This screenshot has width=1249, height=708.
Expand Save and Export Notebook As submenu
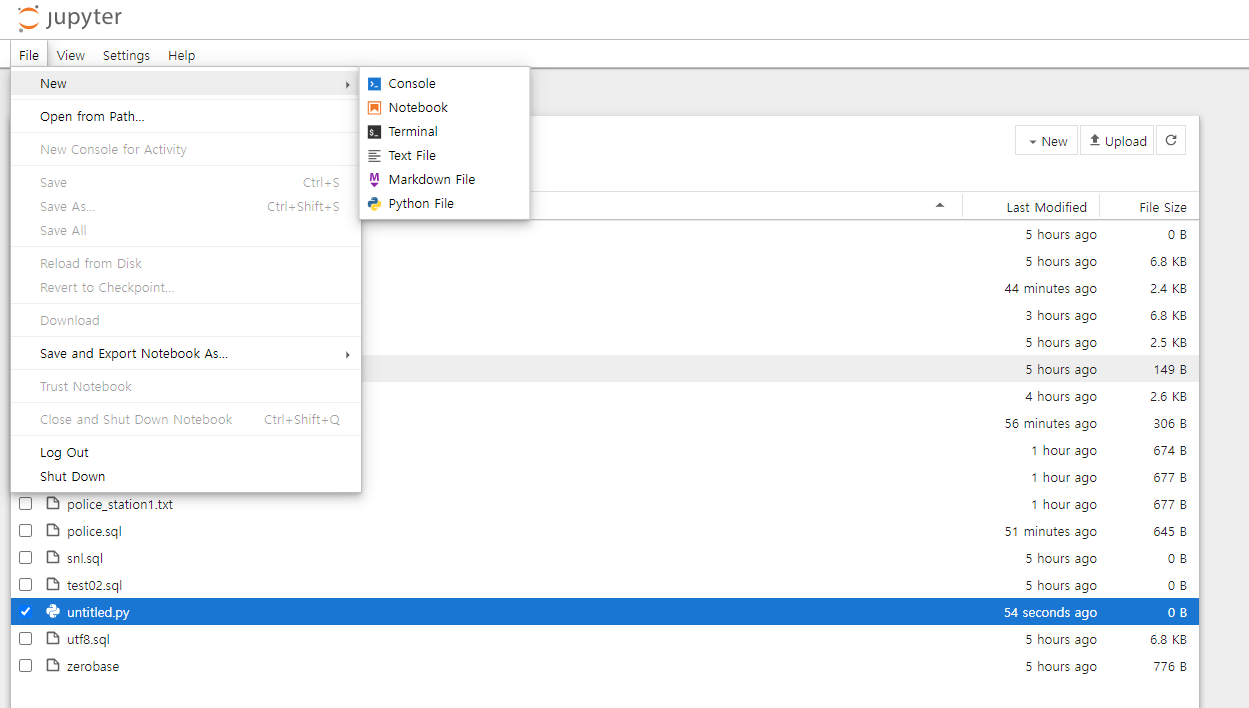347,354
